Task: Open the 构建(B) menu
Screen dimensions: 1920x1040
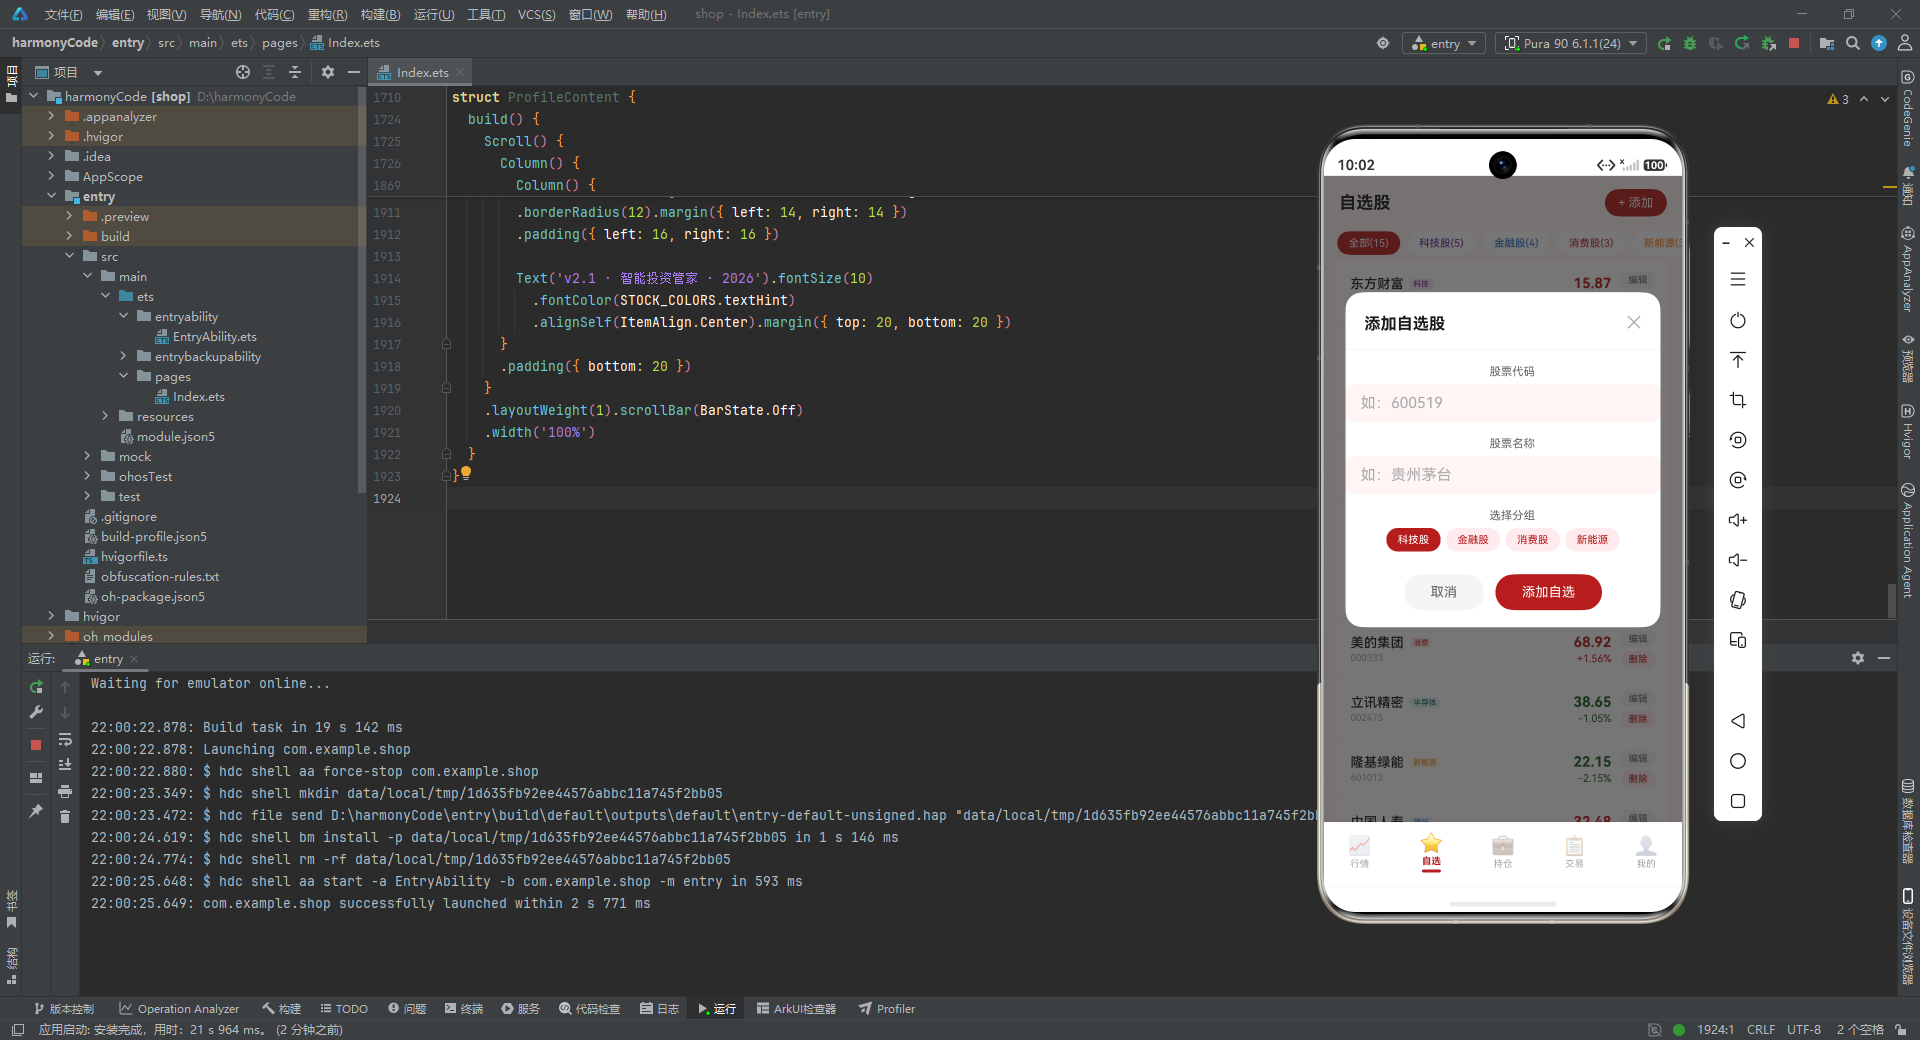Action: click(380, 14)
